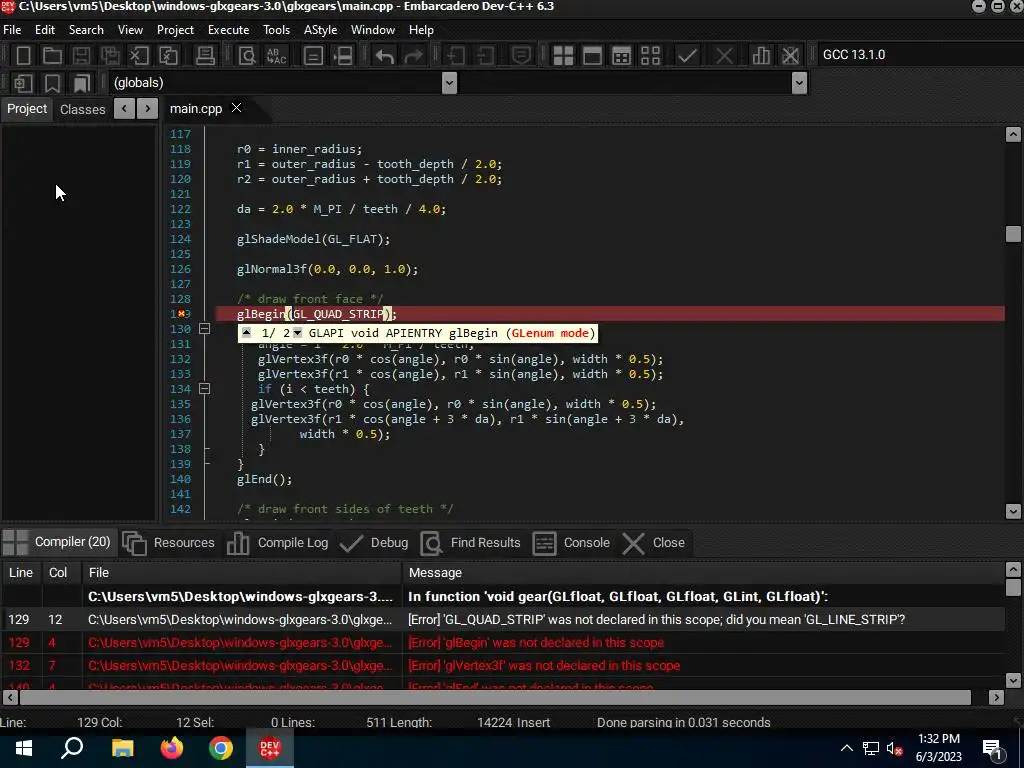The width and height of the screenshot is (1024, 768).
Task: Select the Compiler (20) tab
Action: (x=57, y=542)
